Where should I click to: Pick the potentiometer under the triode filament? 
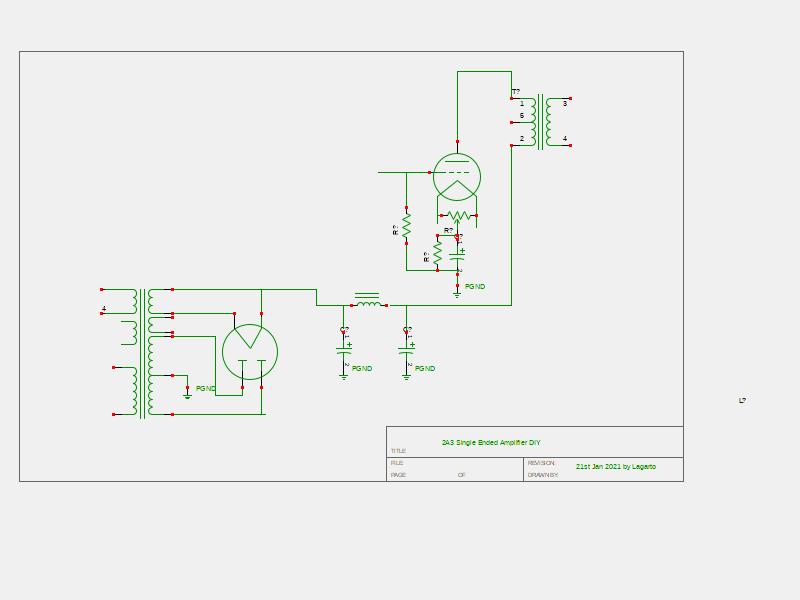[x=458, y=215]
